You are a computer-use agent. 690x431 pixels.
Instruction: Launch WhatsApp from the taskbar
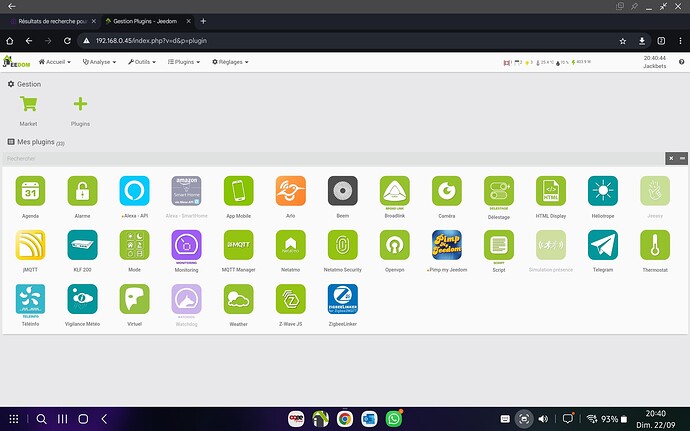(394, 419)
